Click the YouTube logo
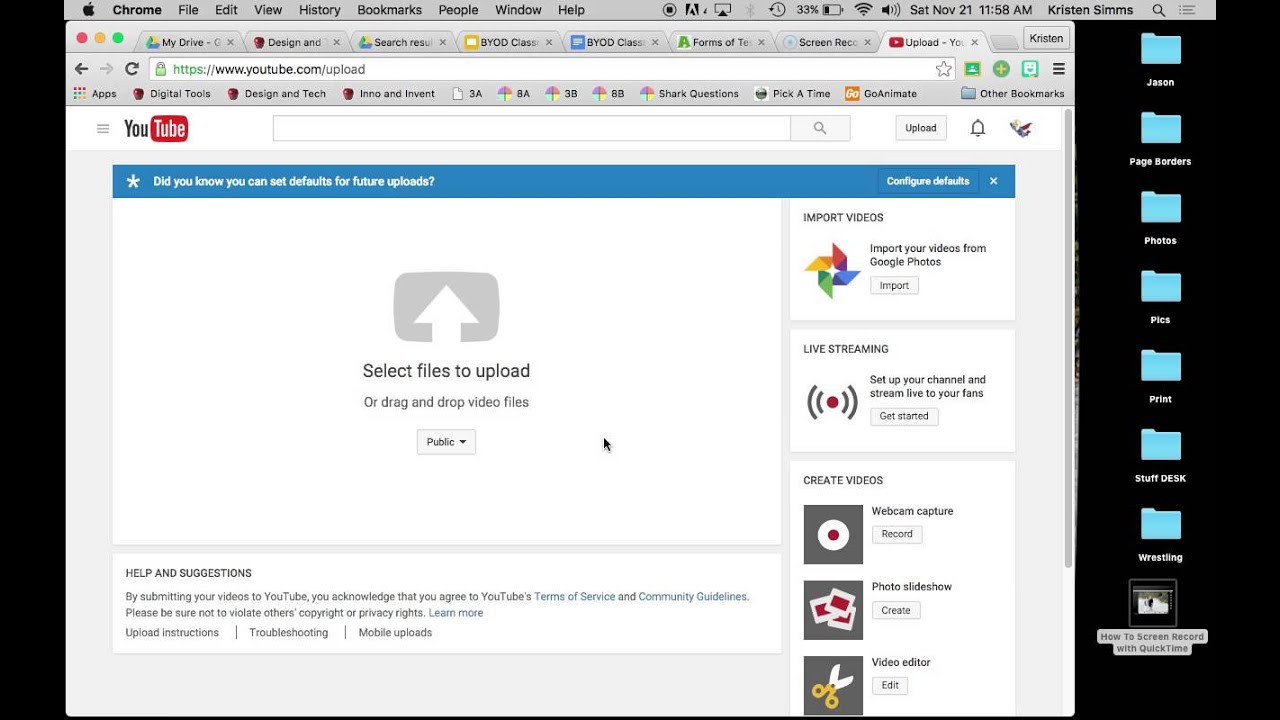Screen dimensions: 1280x720 pyautogui.click(x=156, y=128)
